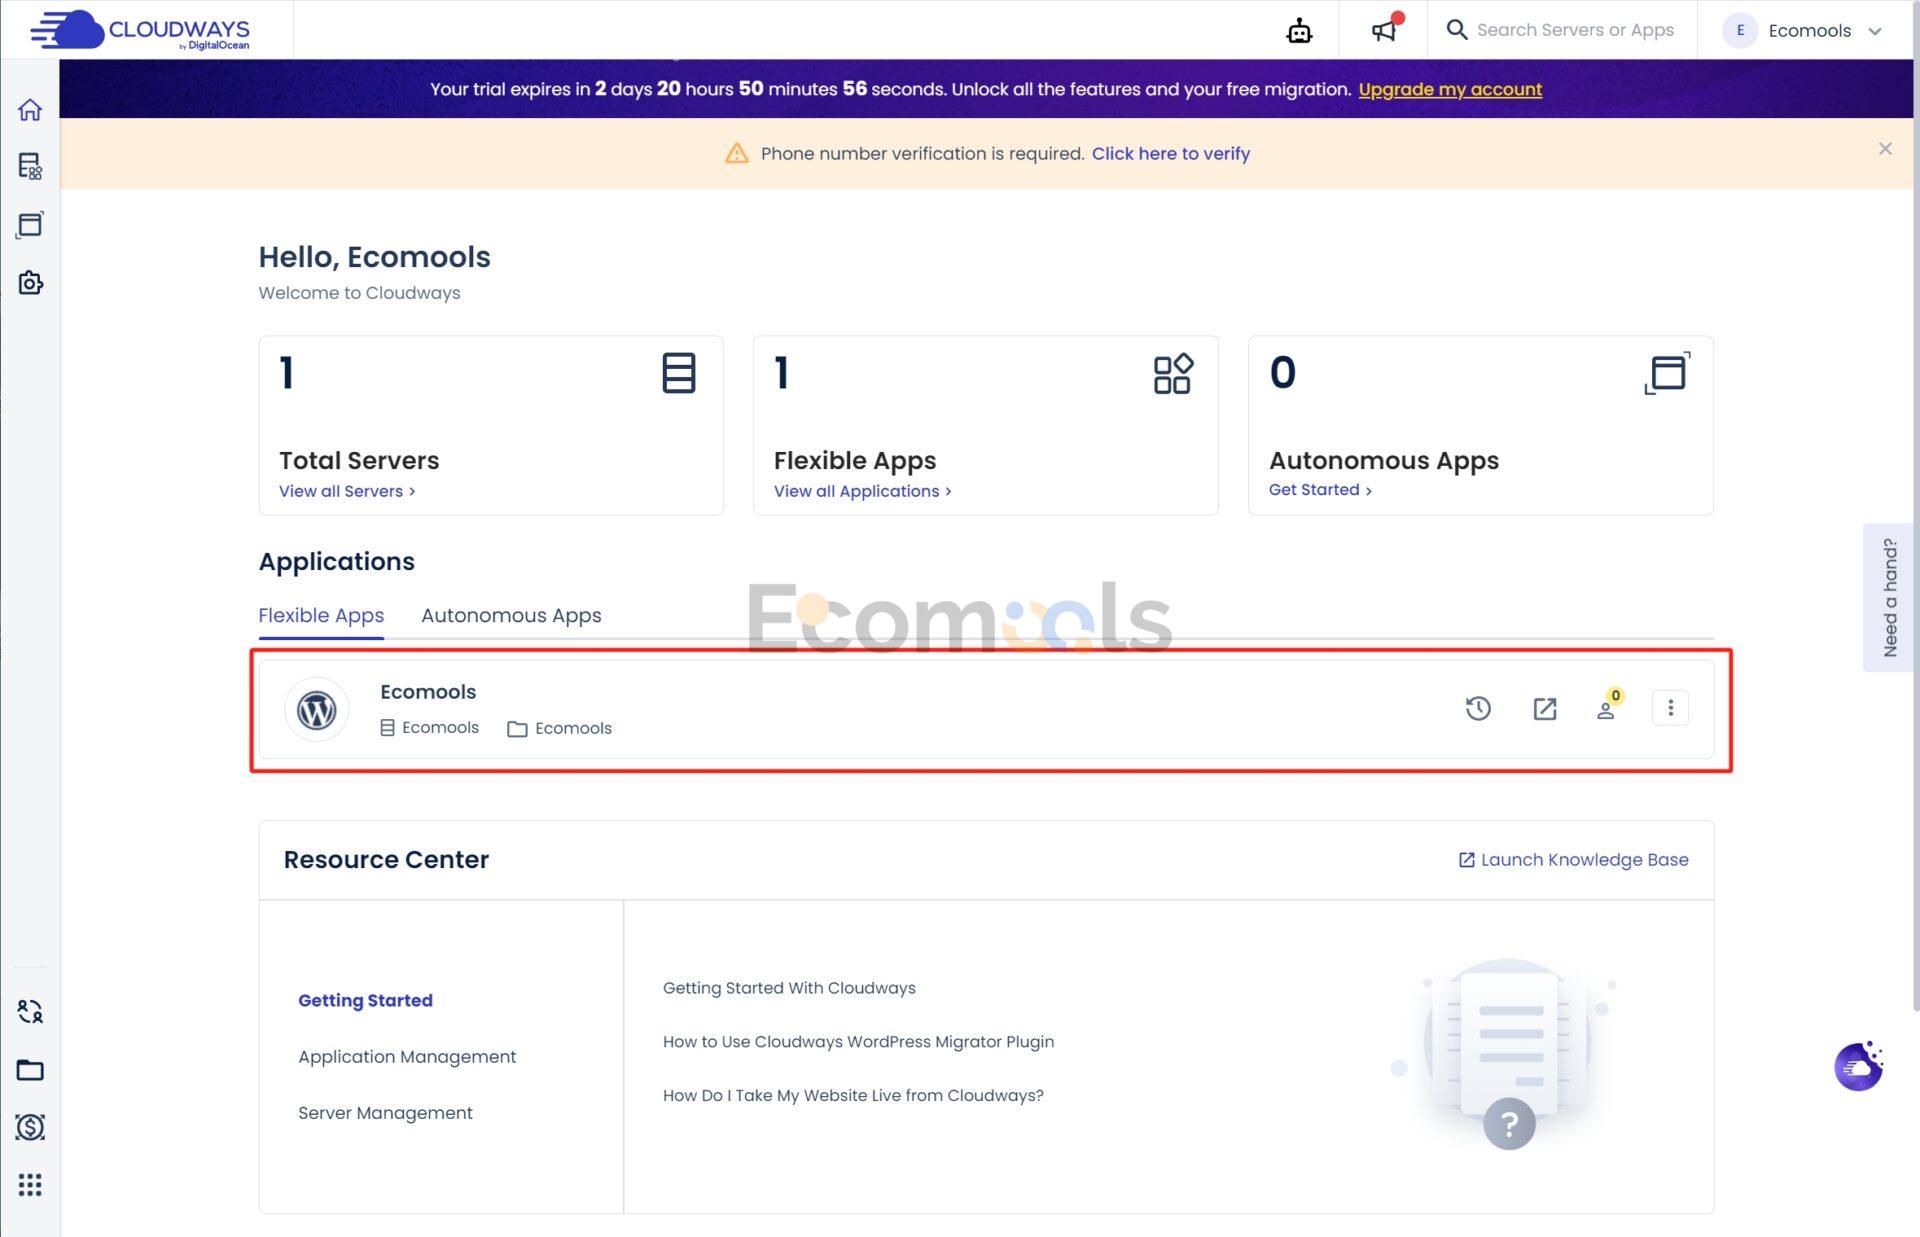Open the apps grid sidebar icon
This screenshot has height=1237, width=1920.
[30, 1185]
